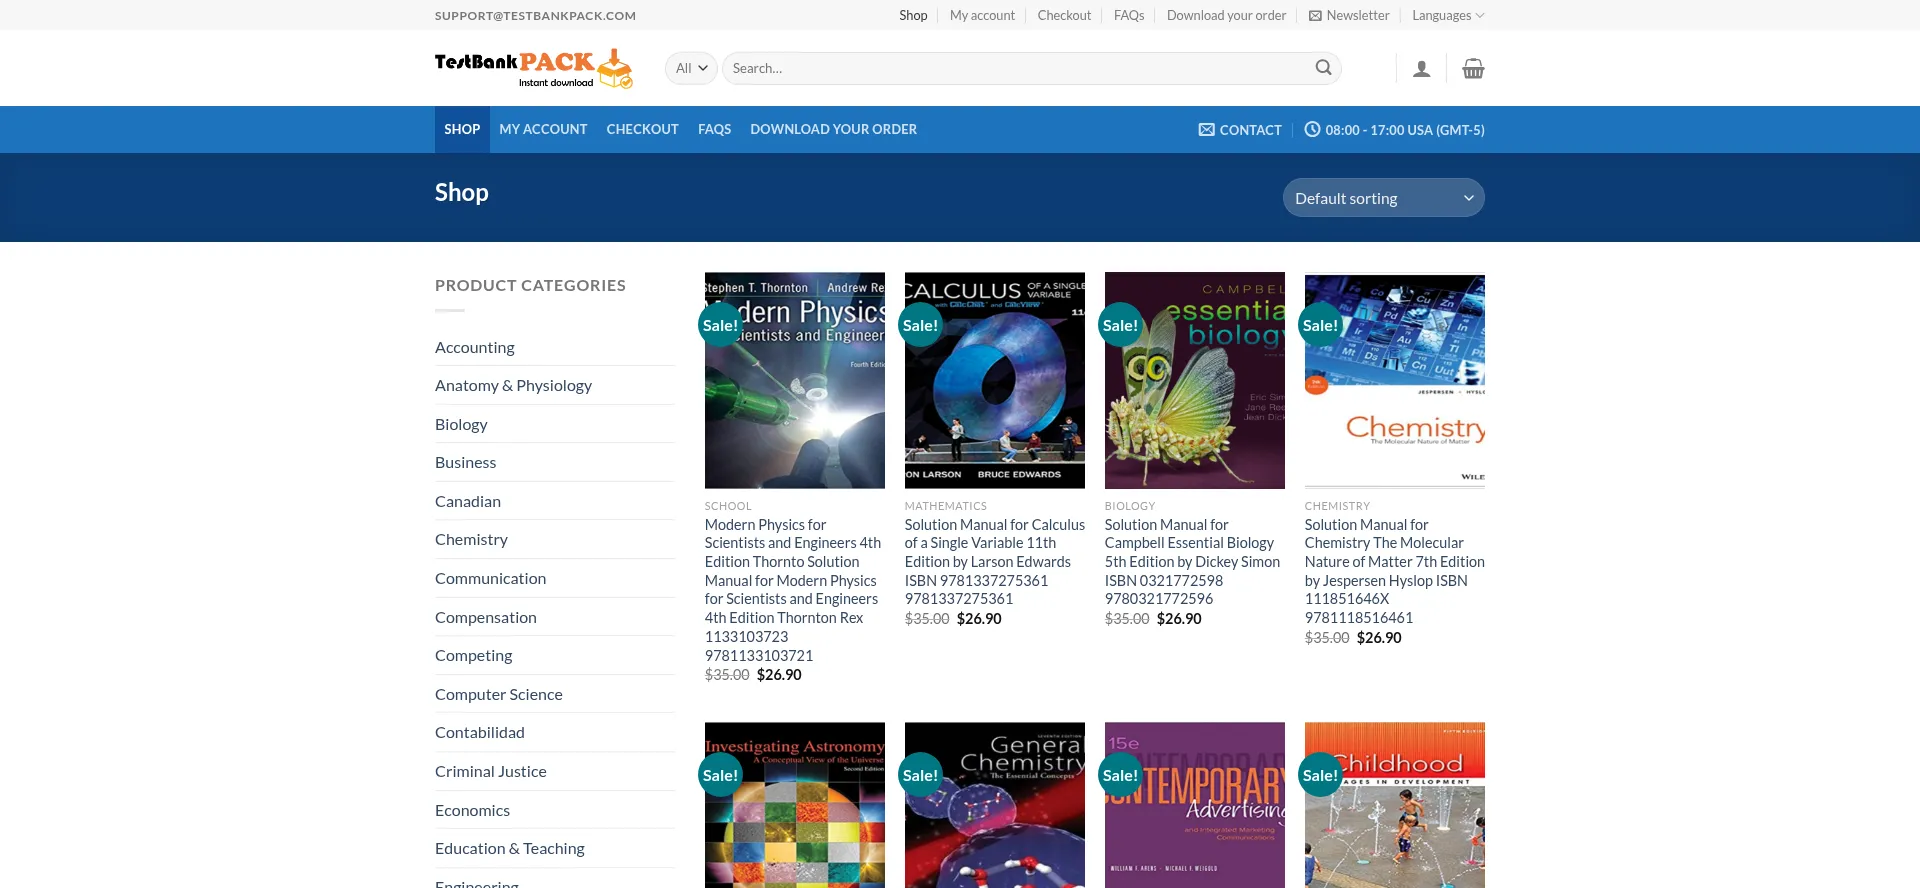Click the clock icon beside business hours
This screenshot has height=888, width=1920.
point(1312,130)
